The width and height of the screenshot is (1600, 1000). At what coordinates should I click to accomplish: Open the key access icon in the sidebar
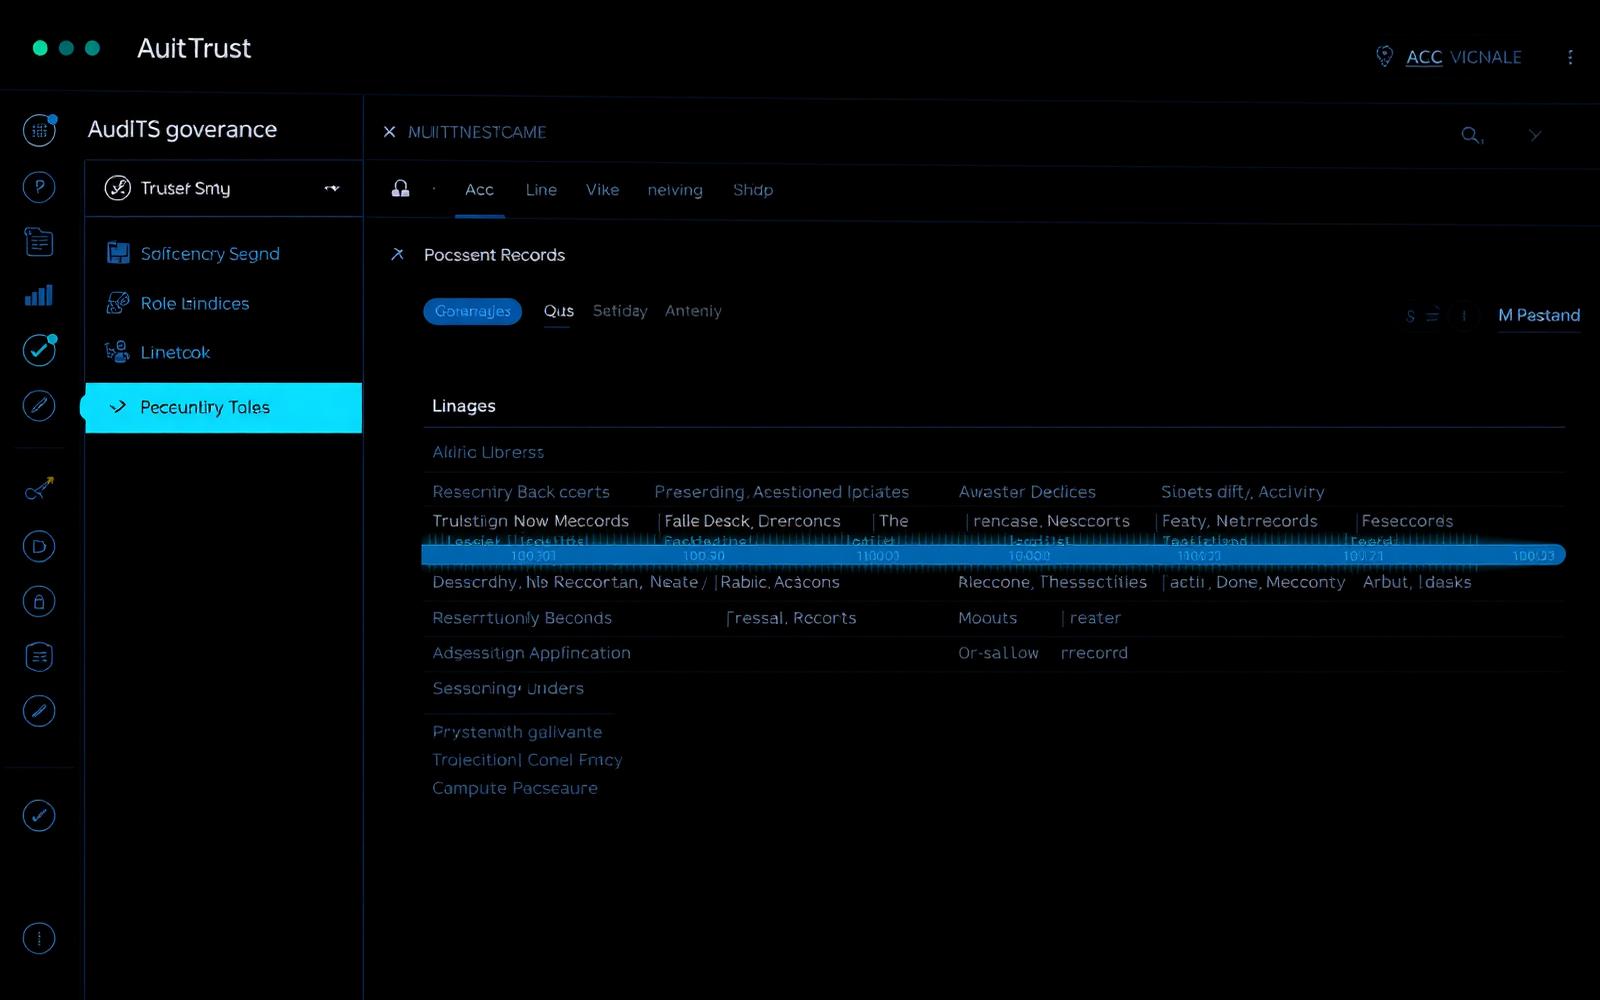point(39,489)
